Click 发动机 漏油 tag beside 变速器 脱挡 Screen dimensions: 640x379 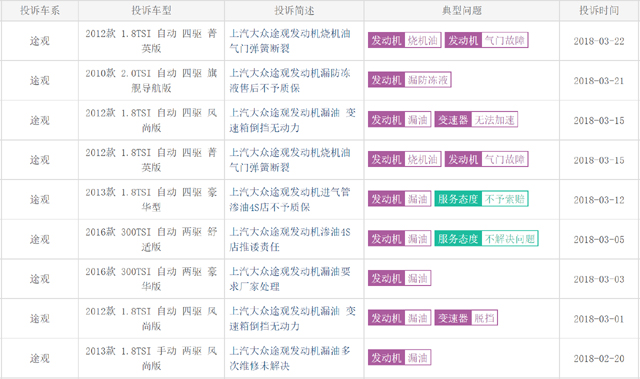(x=399, y=318)
